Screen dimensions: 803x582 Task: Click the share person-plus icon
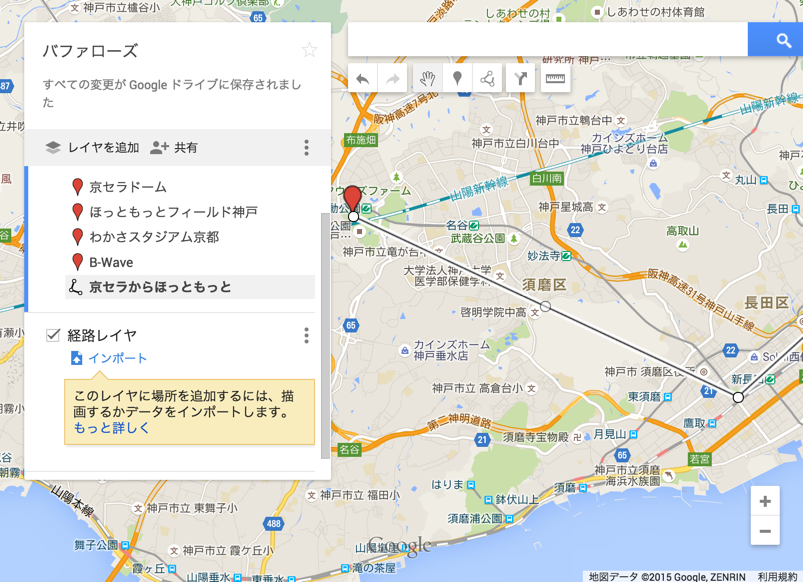(x=159, y=148)
